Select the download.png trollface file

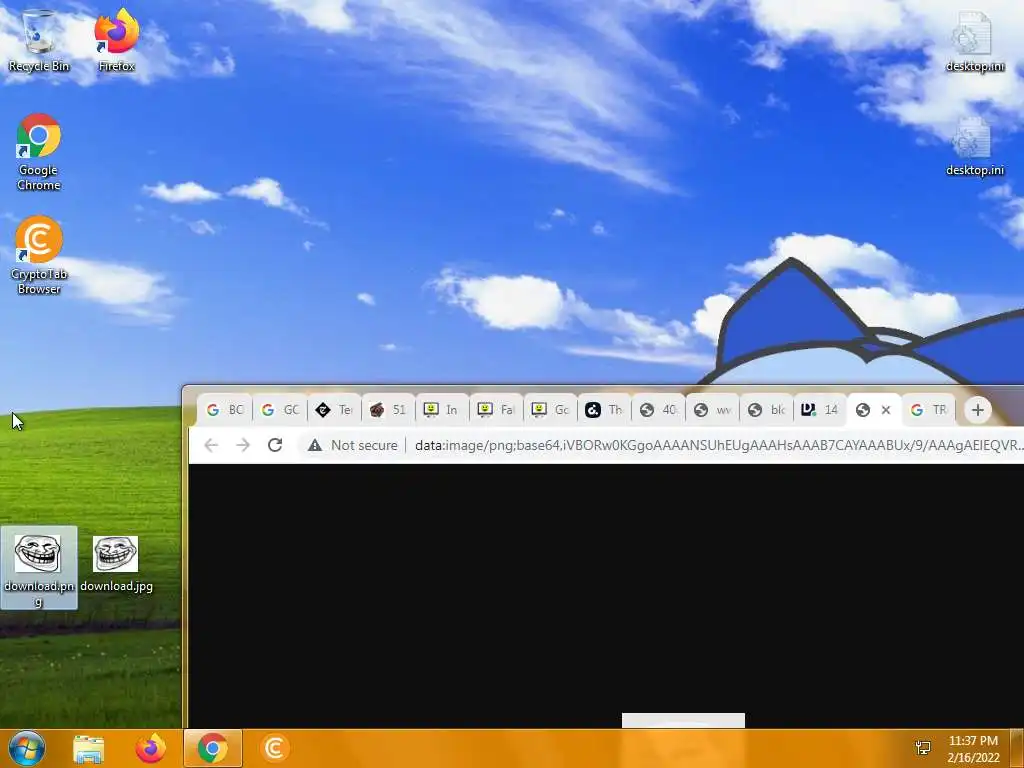click(39, 568)
